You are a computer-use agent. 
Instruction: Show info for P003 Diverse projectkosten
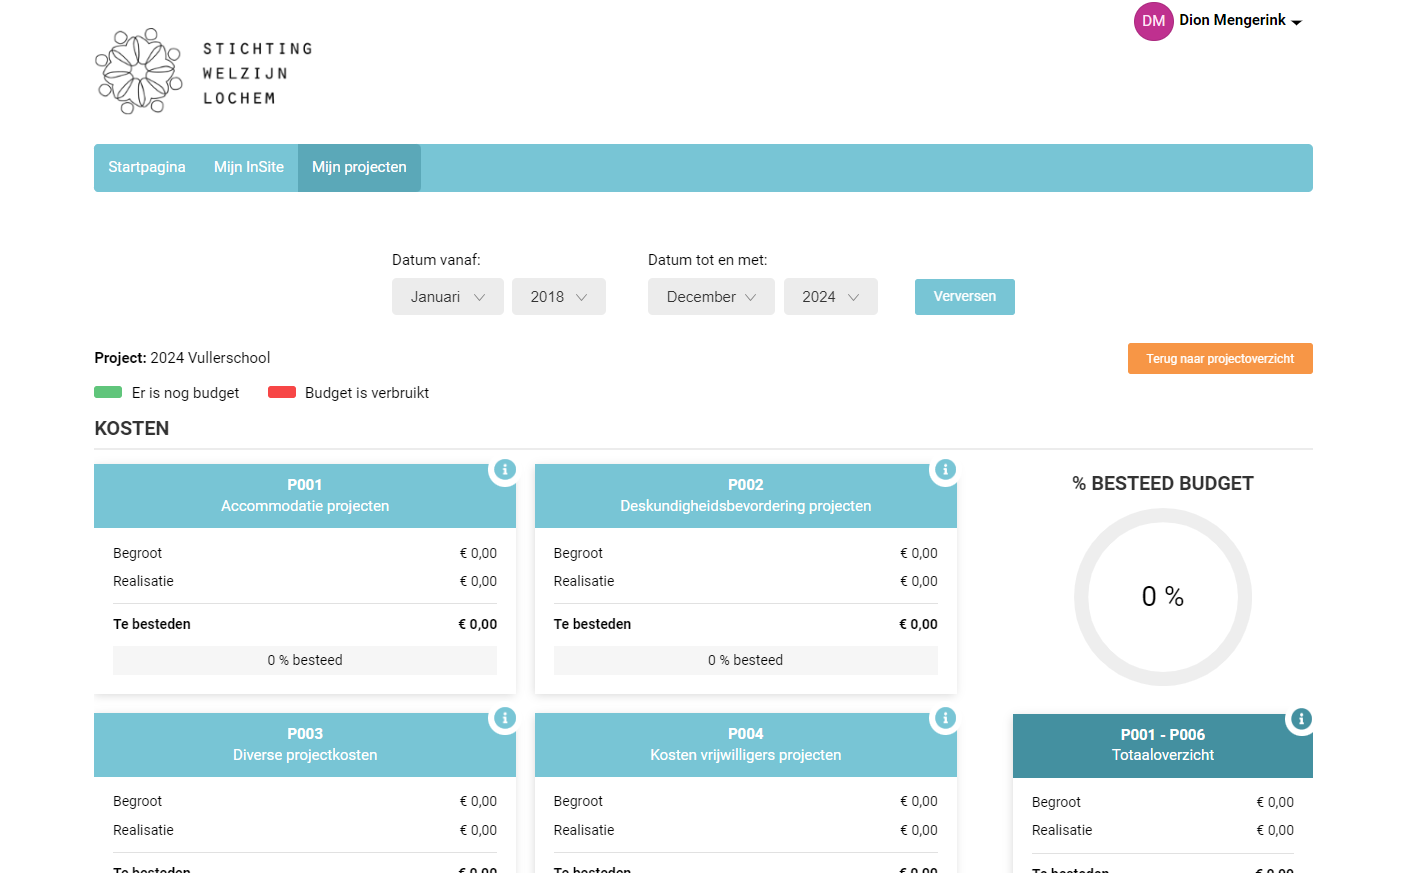(x=505, y=718)
